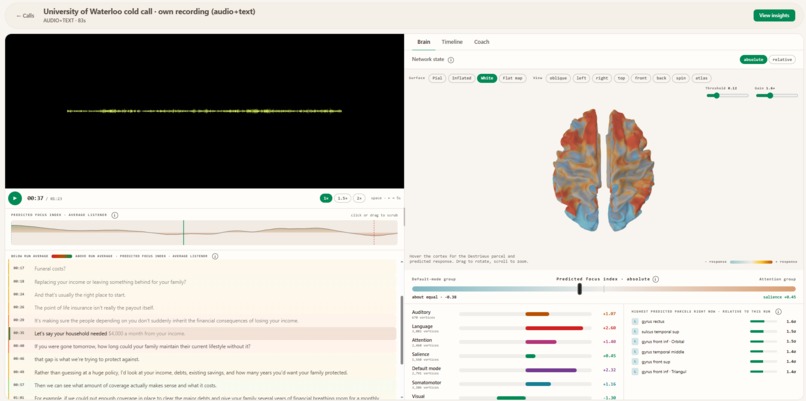This screenshot has width=806, height=401.
Task: Set view to oblique
Action: tap(558, 78)
